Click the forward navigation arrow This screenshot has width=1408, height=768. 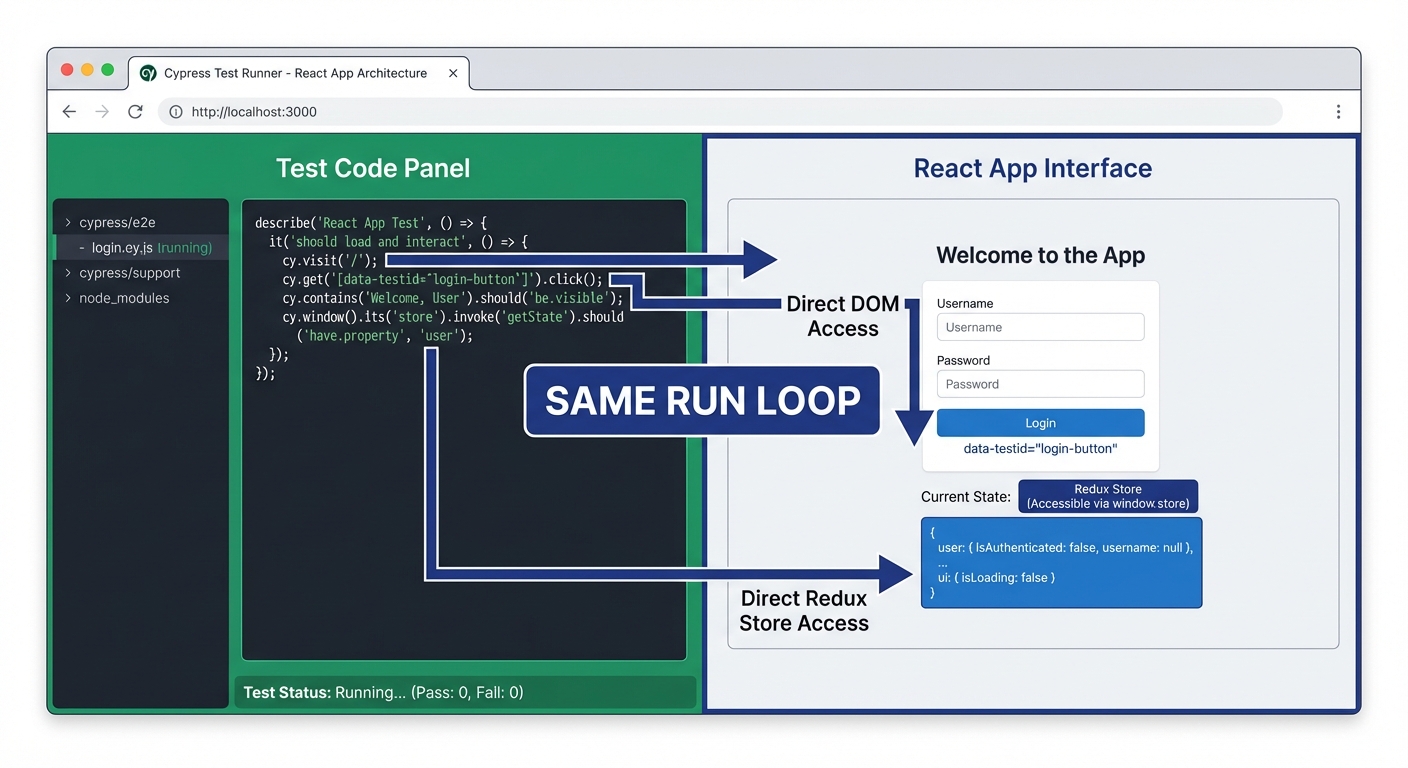point(102,111)
